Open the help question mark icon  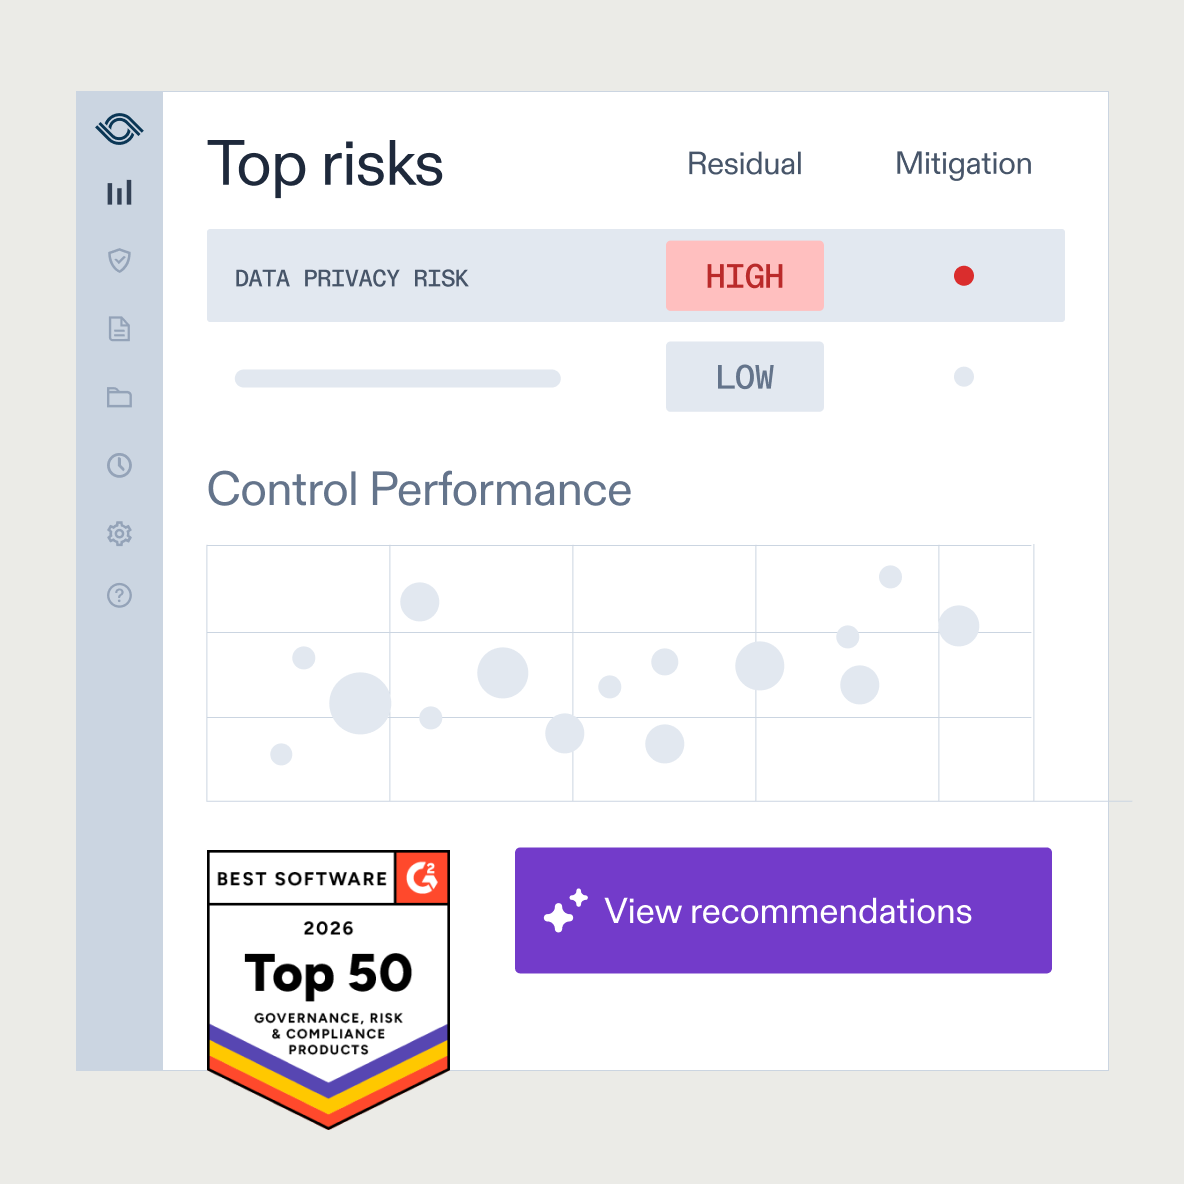pyautogui.click(x=119, y=595)
